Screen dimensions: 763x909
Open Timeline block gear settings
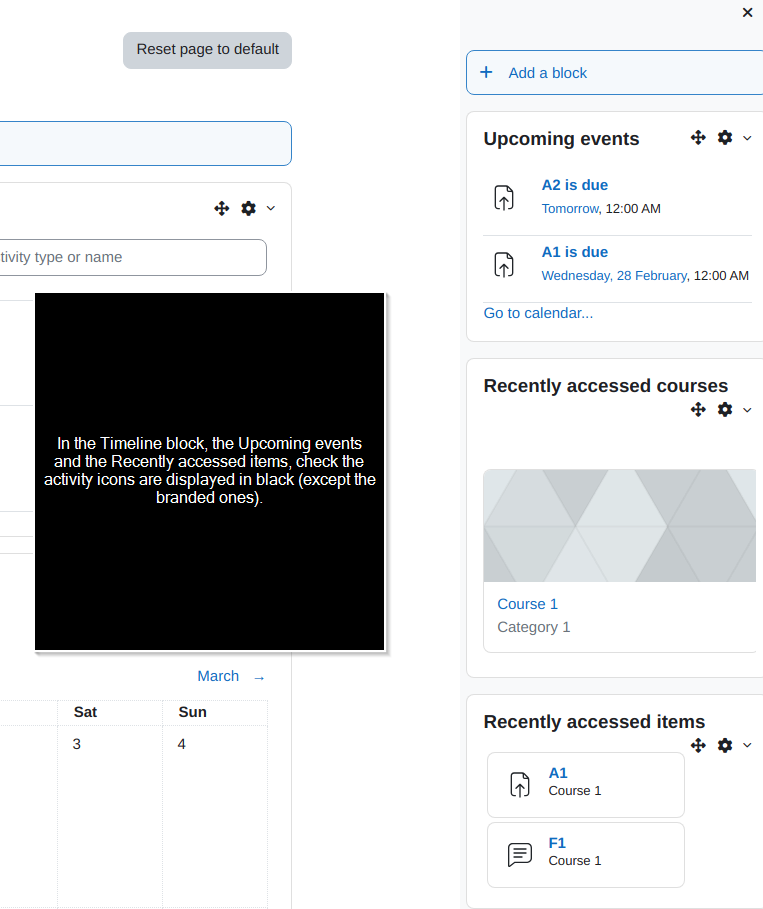(248, 208)
